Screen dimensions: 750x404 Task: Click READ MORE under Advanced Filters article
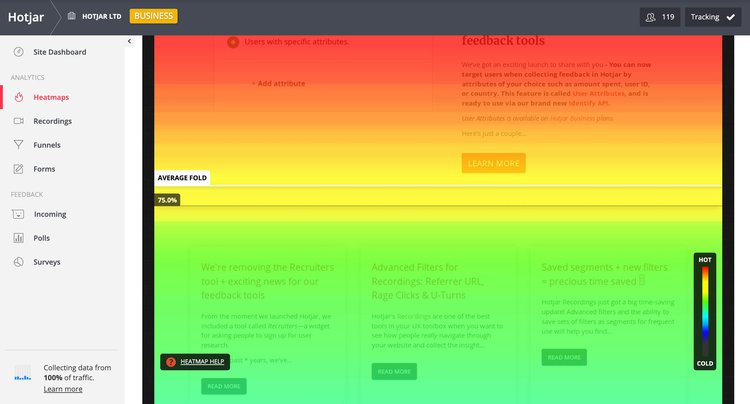394,371
